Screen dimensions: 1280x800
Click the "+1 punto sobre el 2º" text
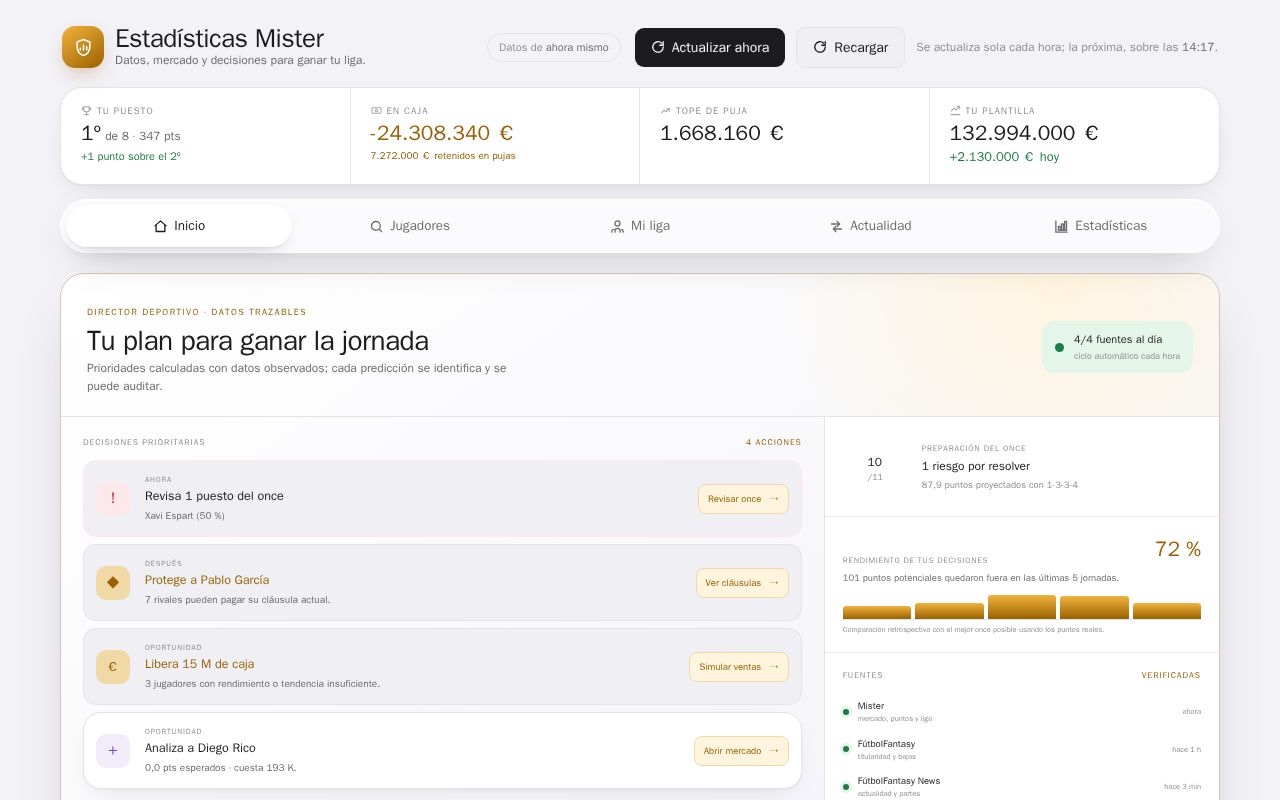click(x=131, y=156)
